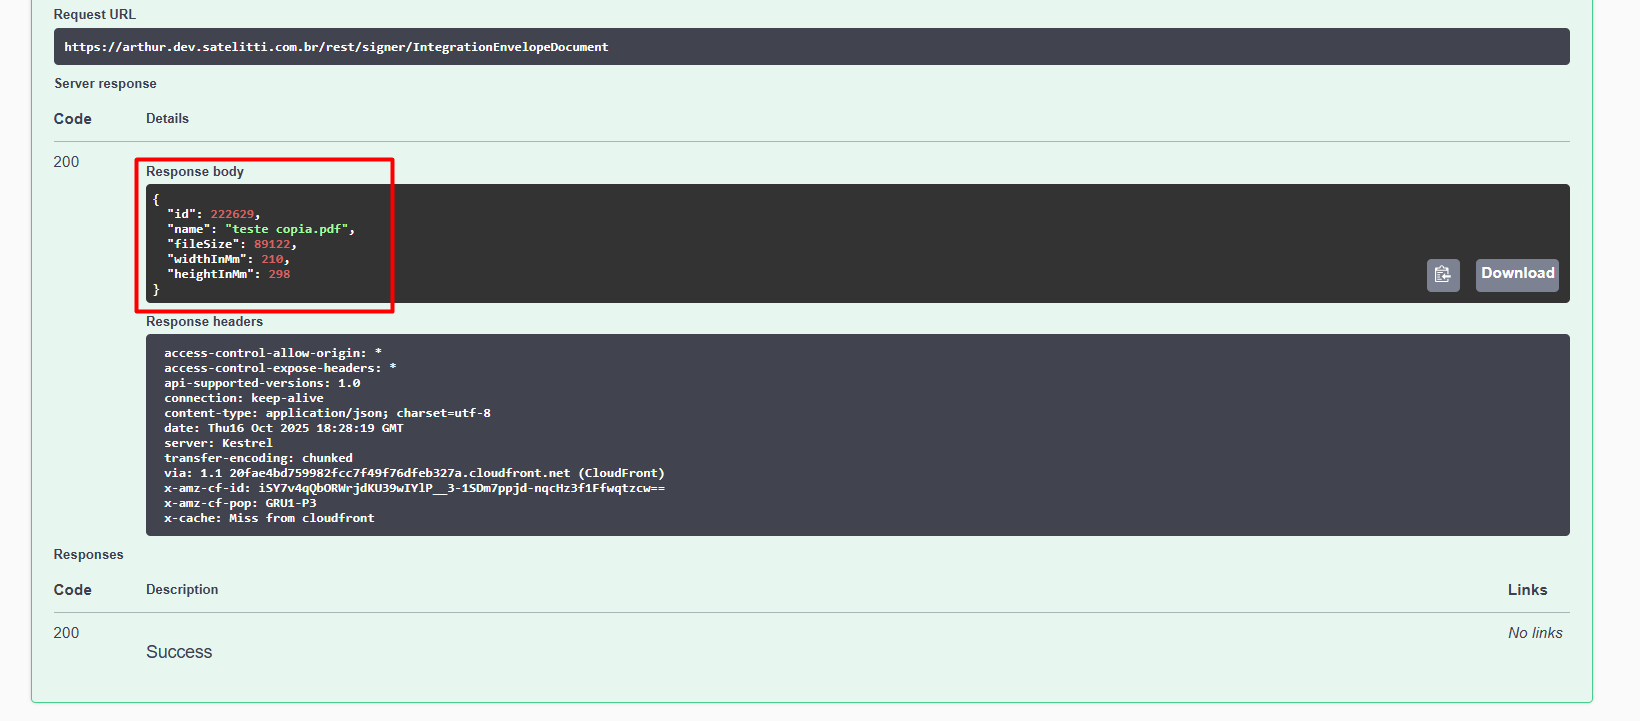Click the Response headers label

[x=204, y=322]
